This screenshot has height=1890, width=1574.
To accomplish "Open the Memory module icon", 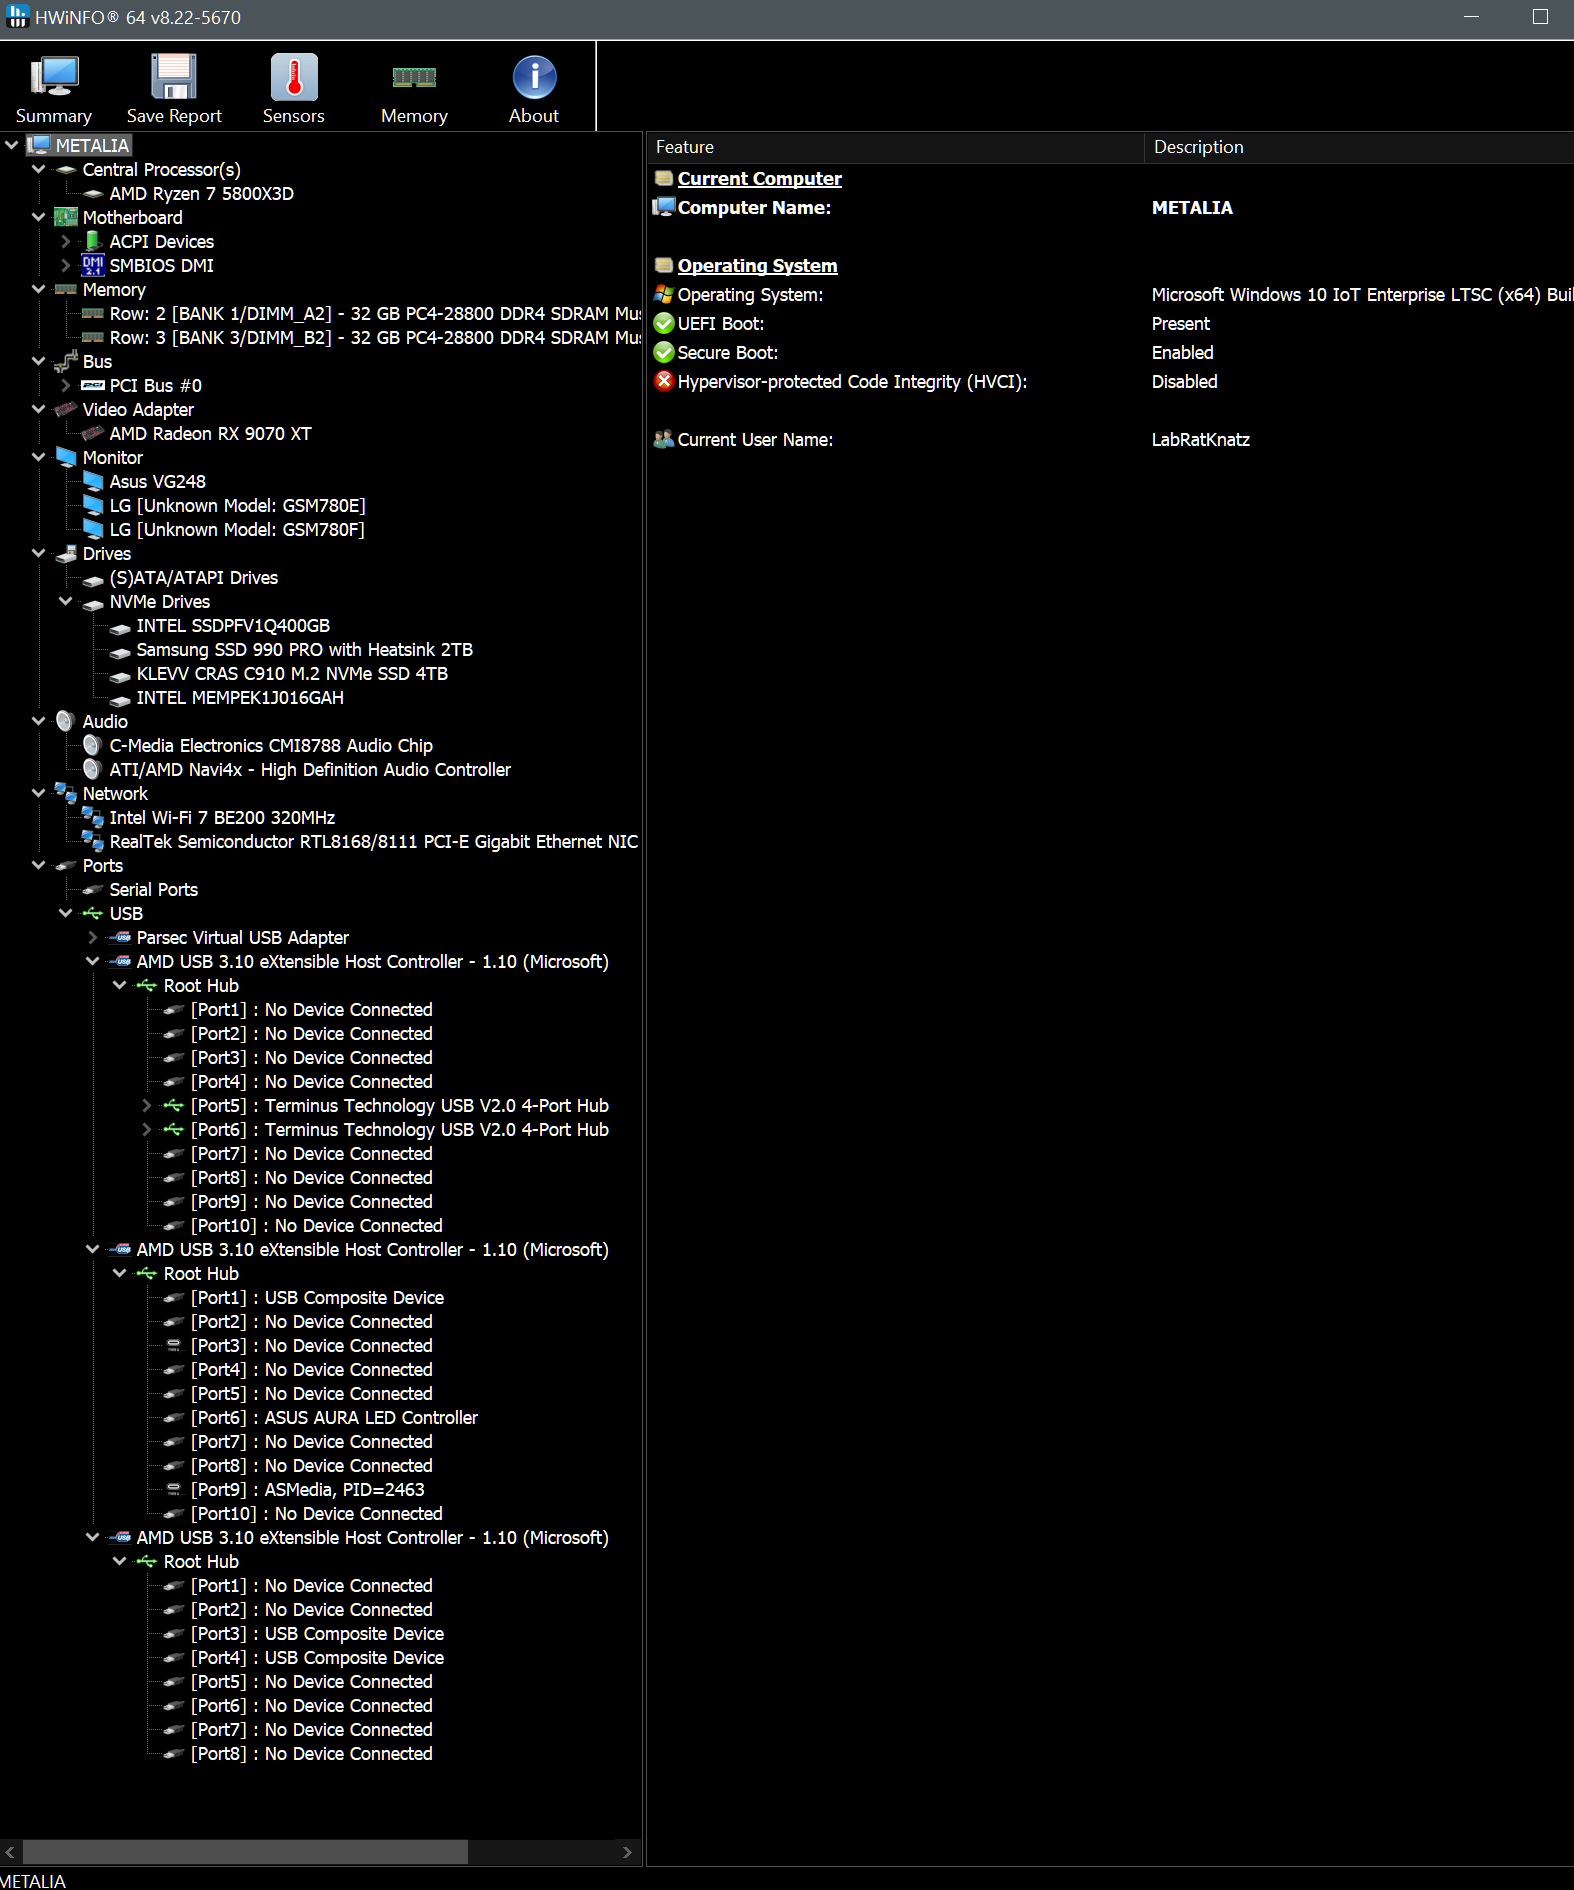I will 414,78.
